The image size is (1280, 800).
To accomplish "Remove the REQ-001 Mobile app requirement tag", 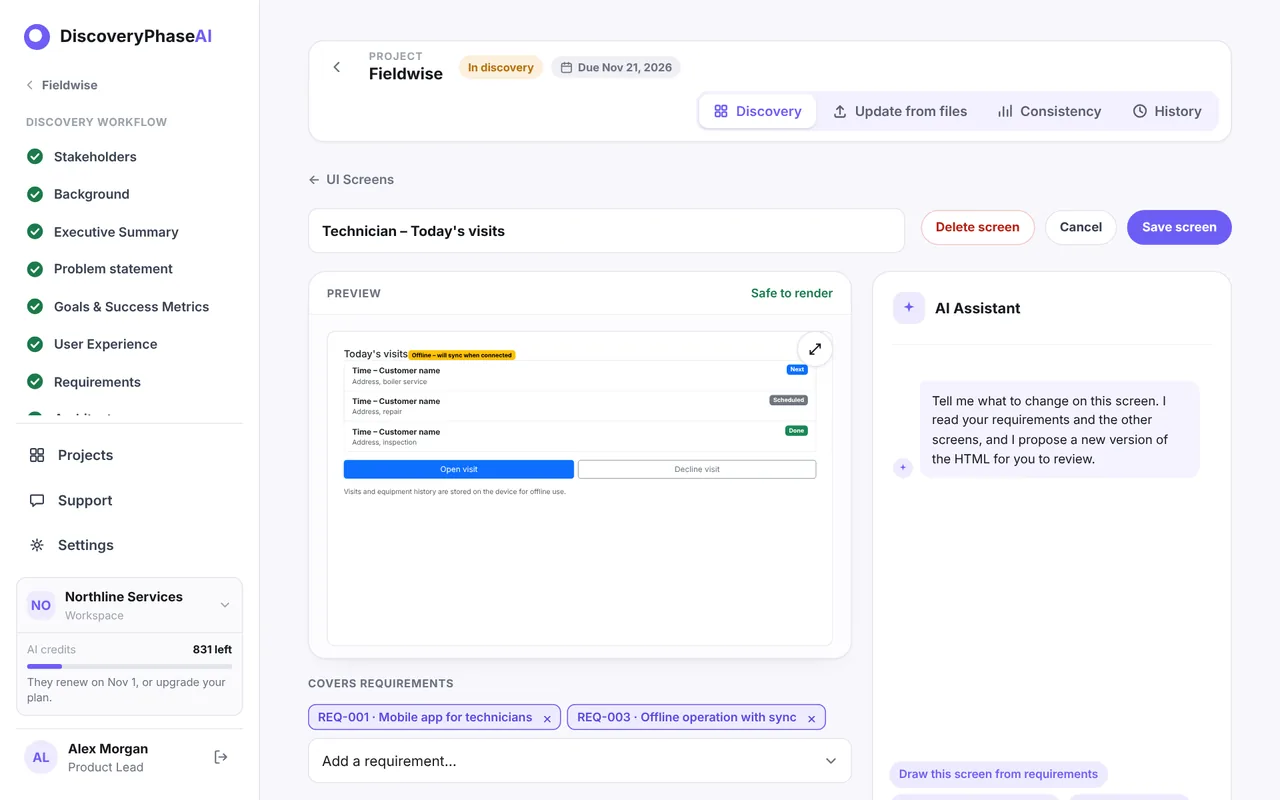I will [x=547, y=718].
